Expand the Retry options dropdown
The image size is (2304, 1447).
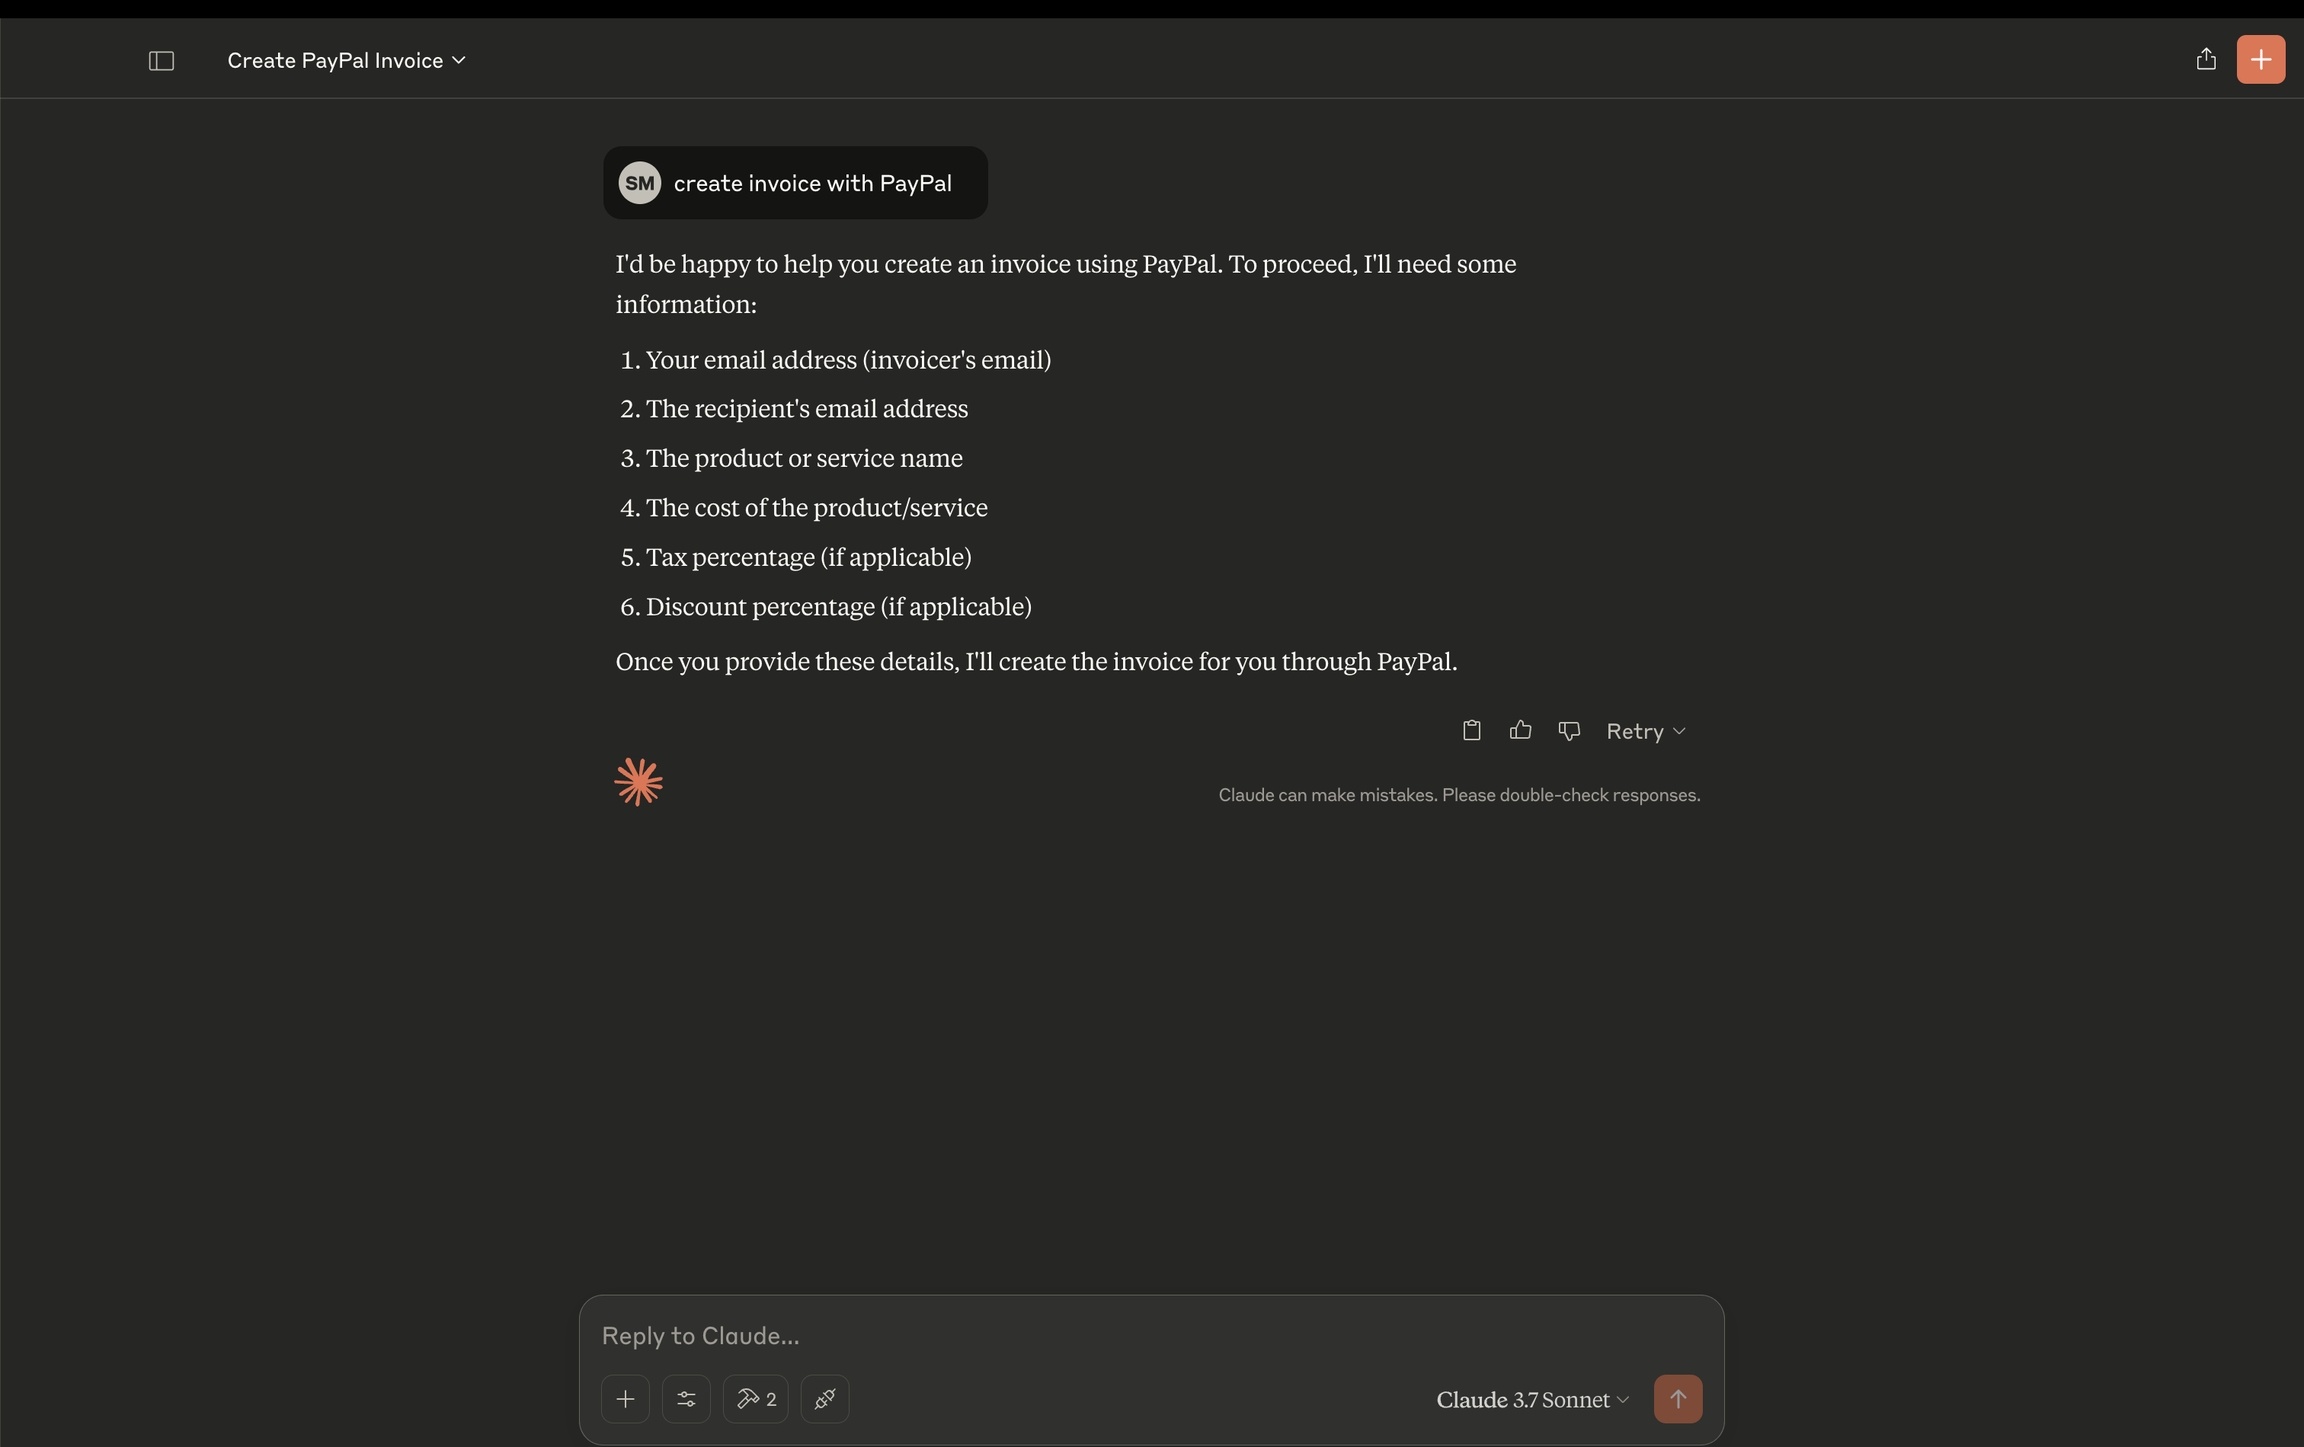(1680, 732)
